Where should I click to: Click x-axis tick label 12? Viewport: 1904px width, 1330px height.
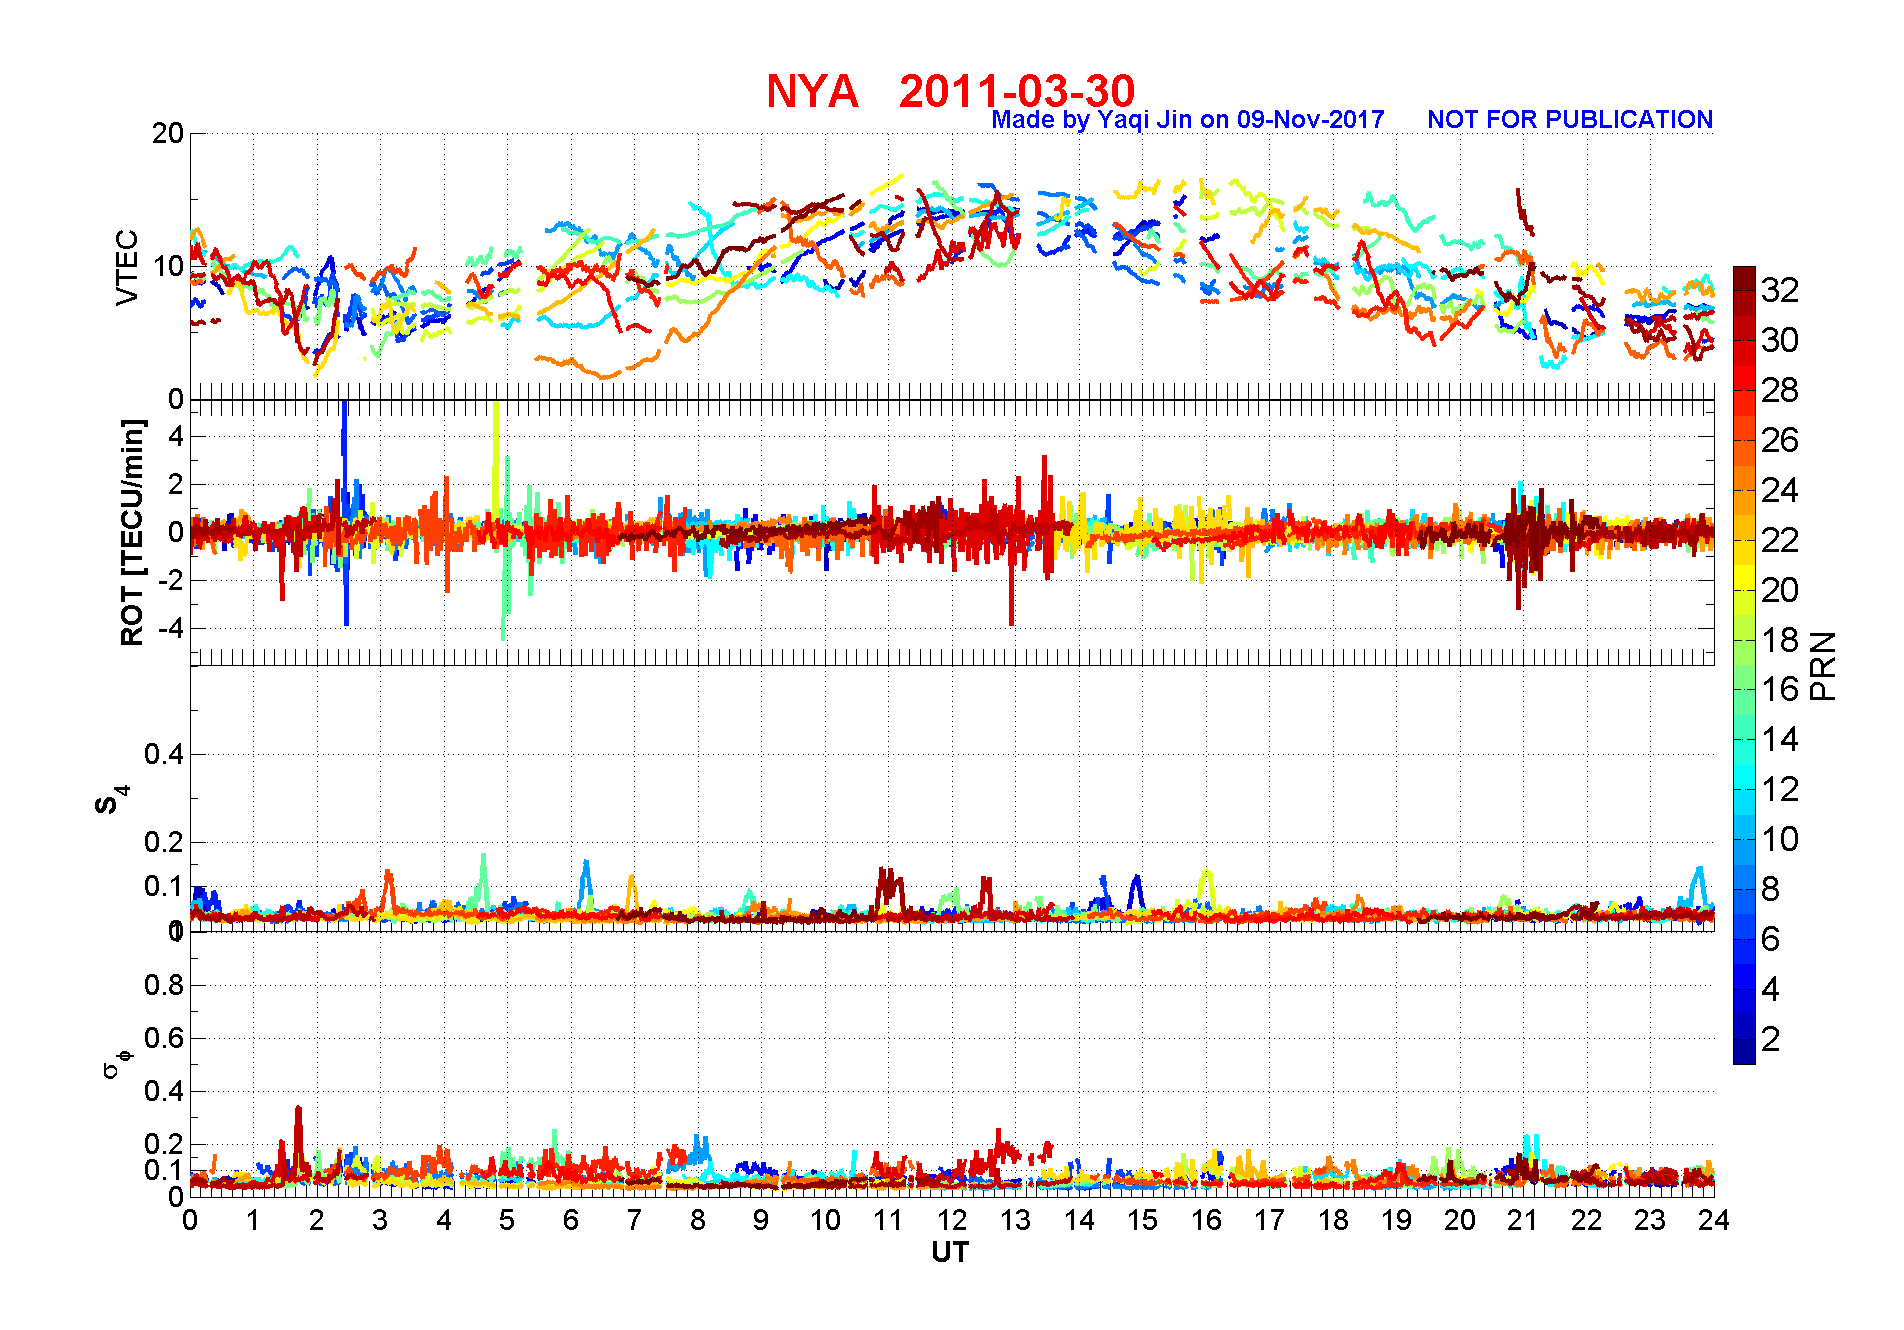click(952, 1221)
